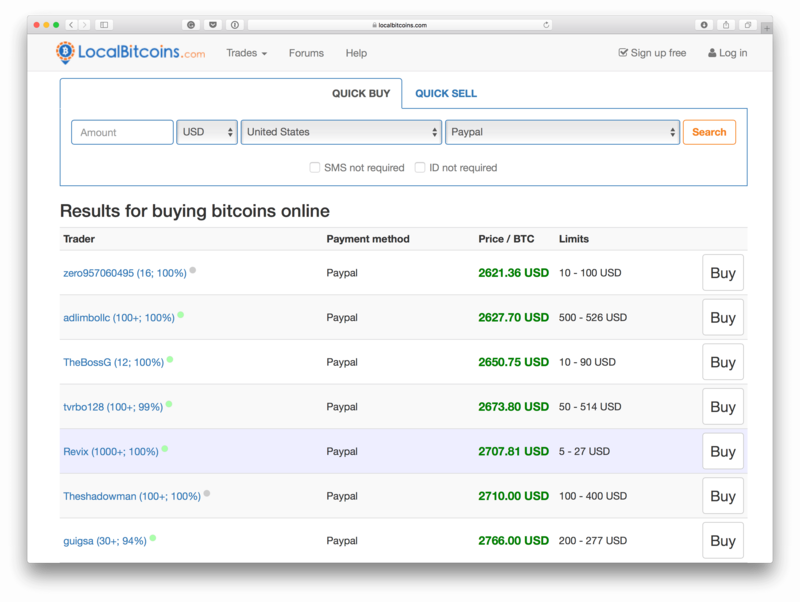Open the Sign up free link
The width and height of the screenshot is (800, 602).
652,53
